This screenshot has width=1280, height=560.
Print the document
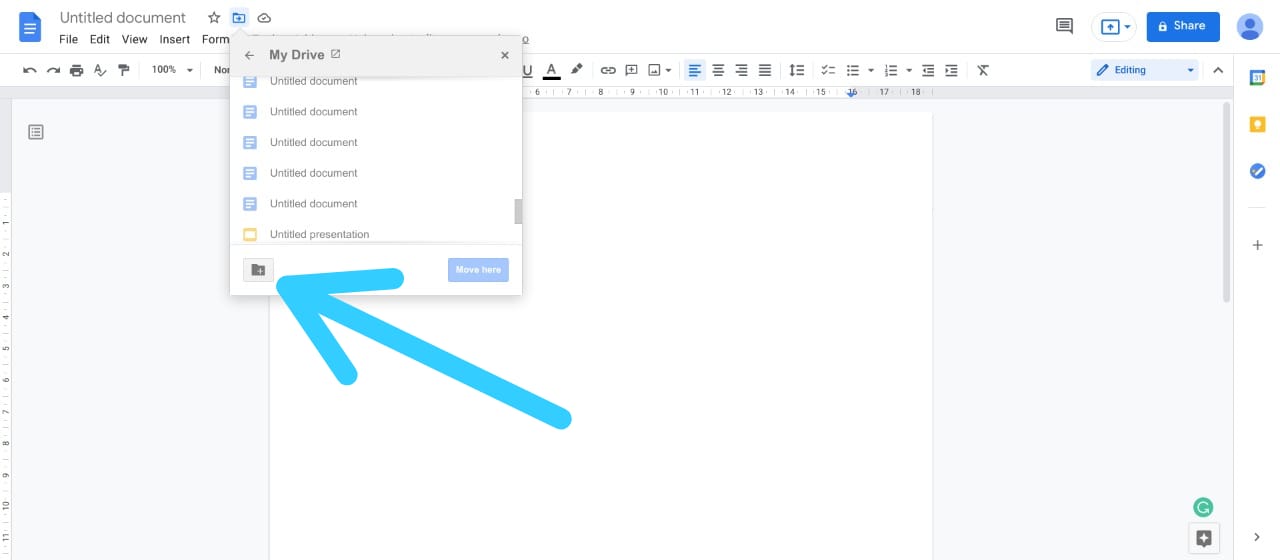[x=76, y=70]
